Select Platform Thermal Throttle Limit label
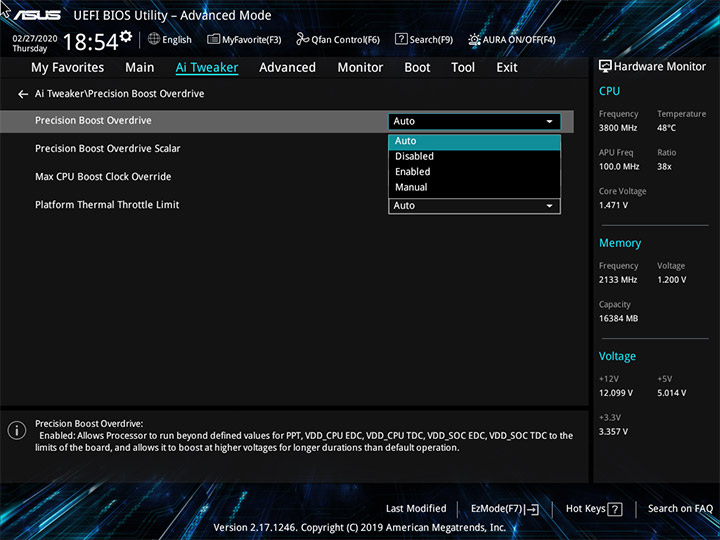Image resolution: width=720 pixels, height=540 pixels. [107, 205]
